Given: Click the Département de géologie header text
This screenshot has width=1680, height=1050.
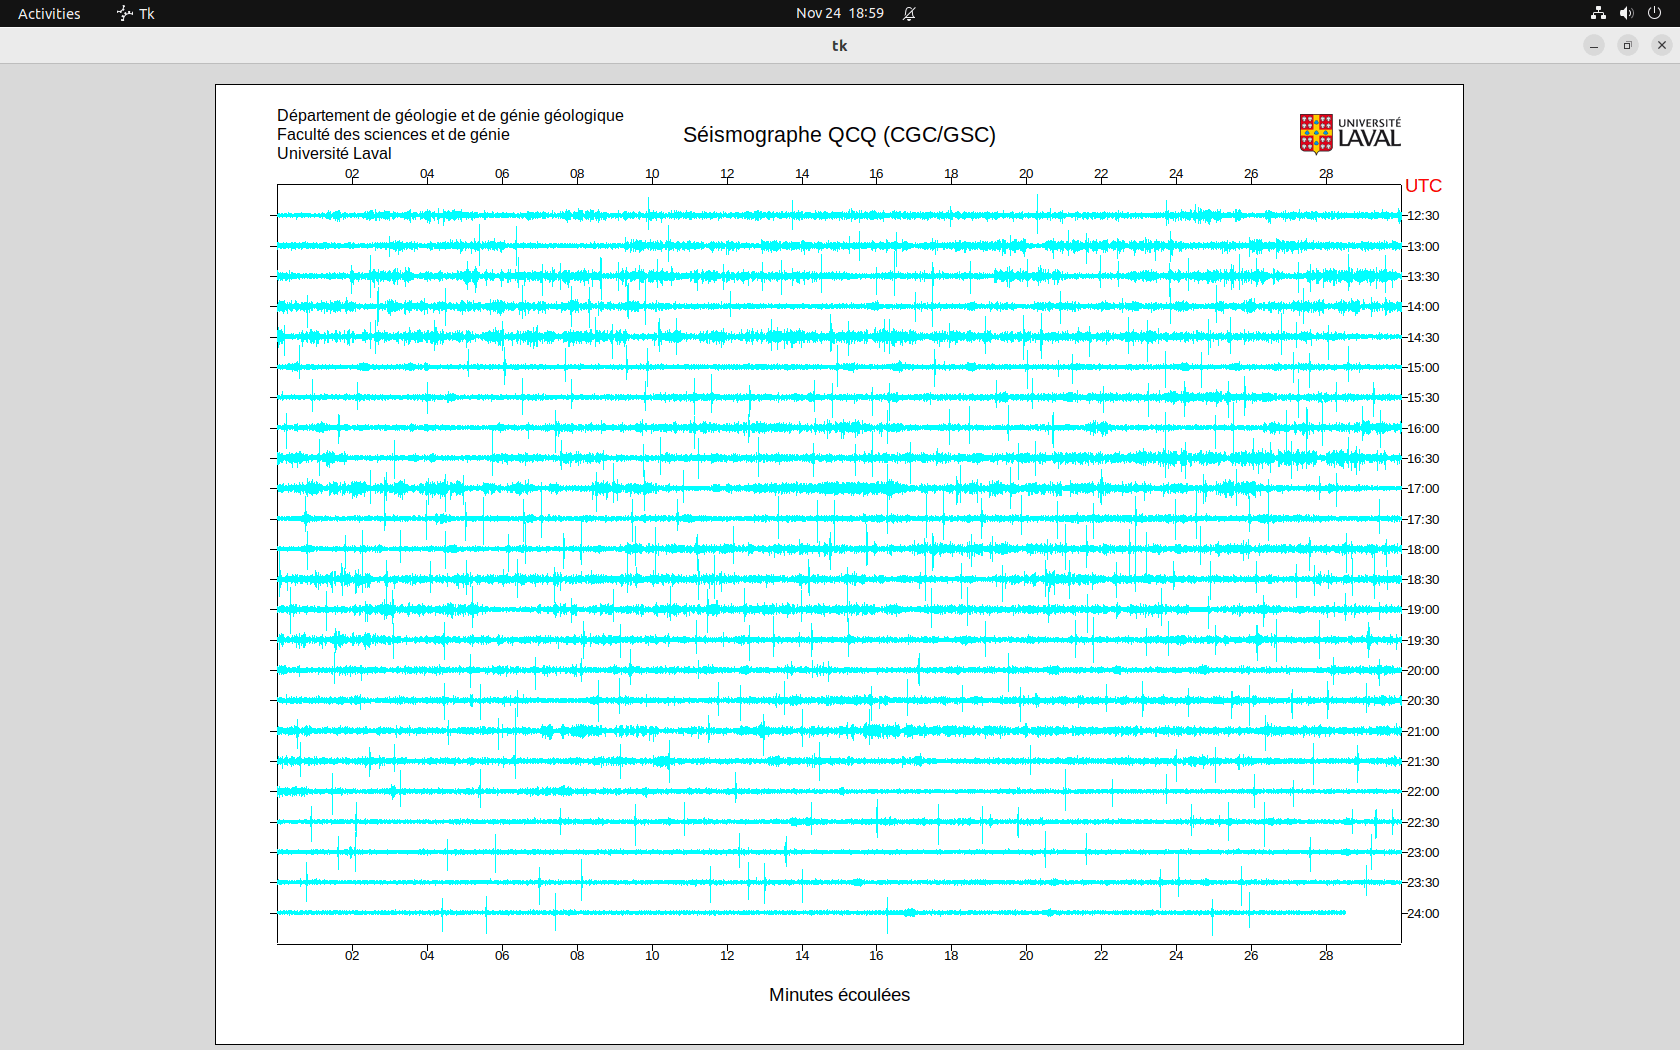Looking at the screenshot, I should pyautogui.click(x=450, y=116).
